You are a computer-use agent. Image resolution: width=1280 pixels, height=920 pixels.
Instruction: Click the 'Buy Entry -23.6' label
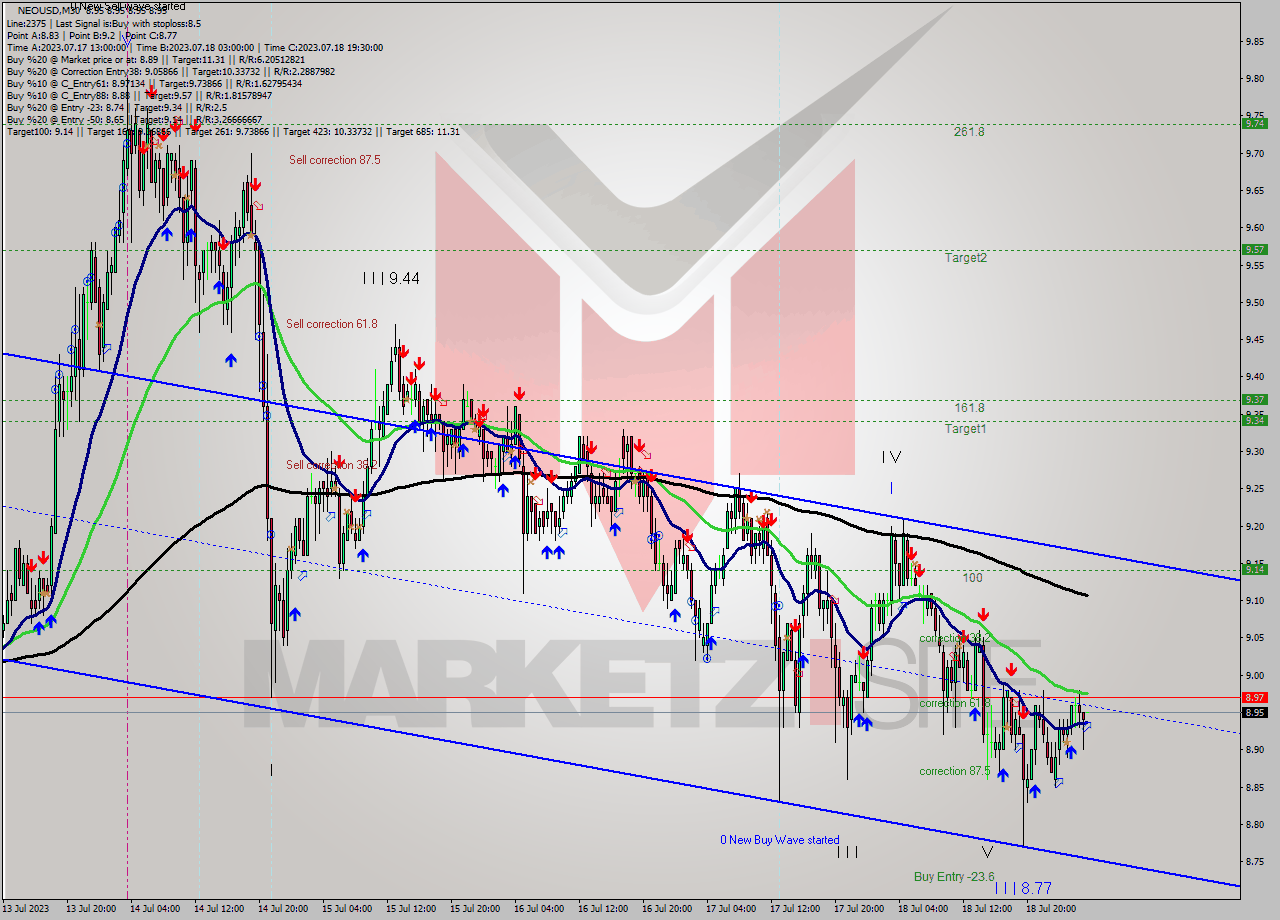[954, 877]
